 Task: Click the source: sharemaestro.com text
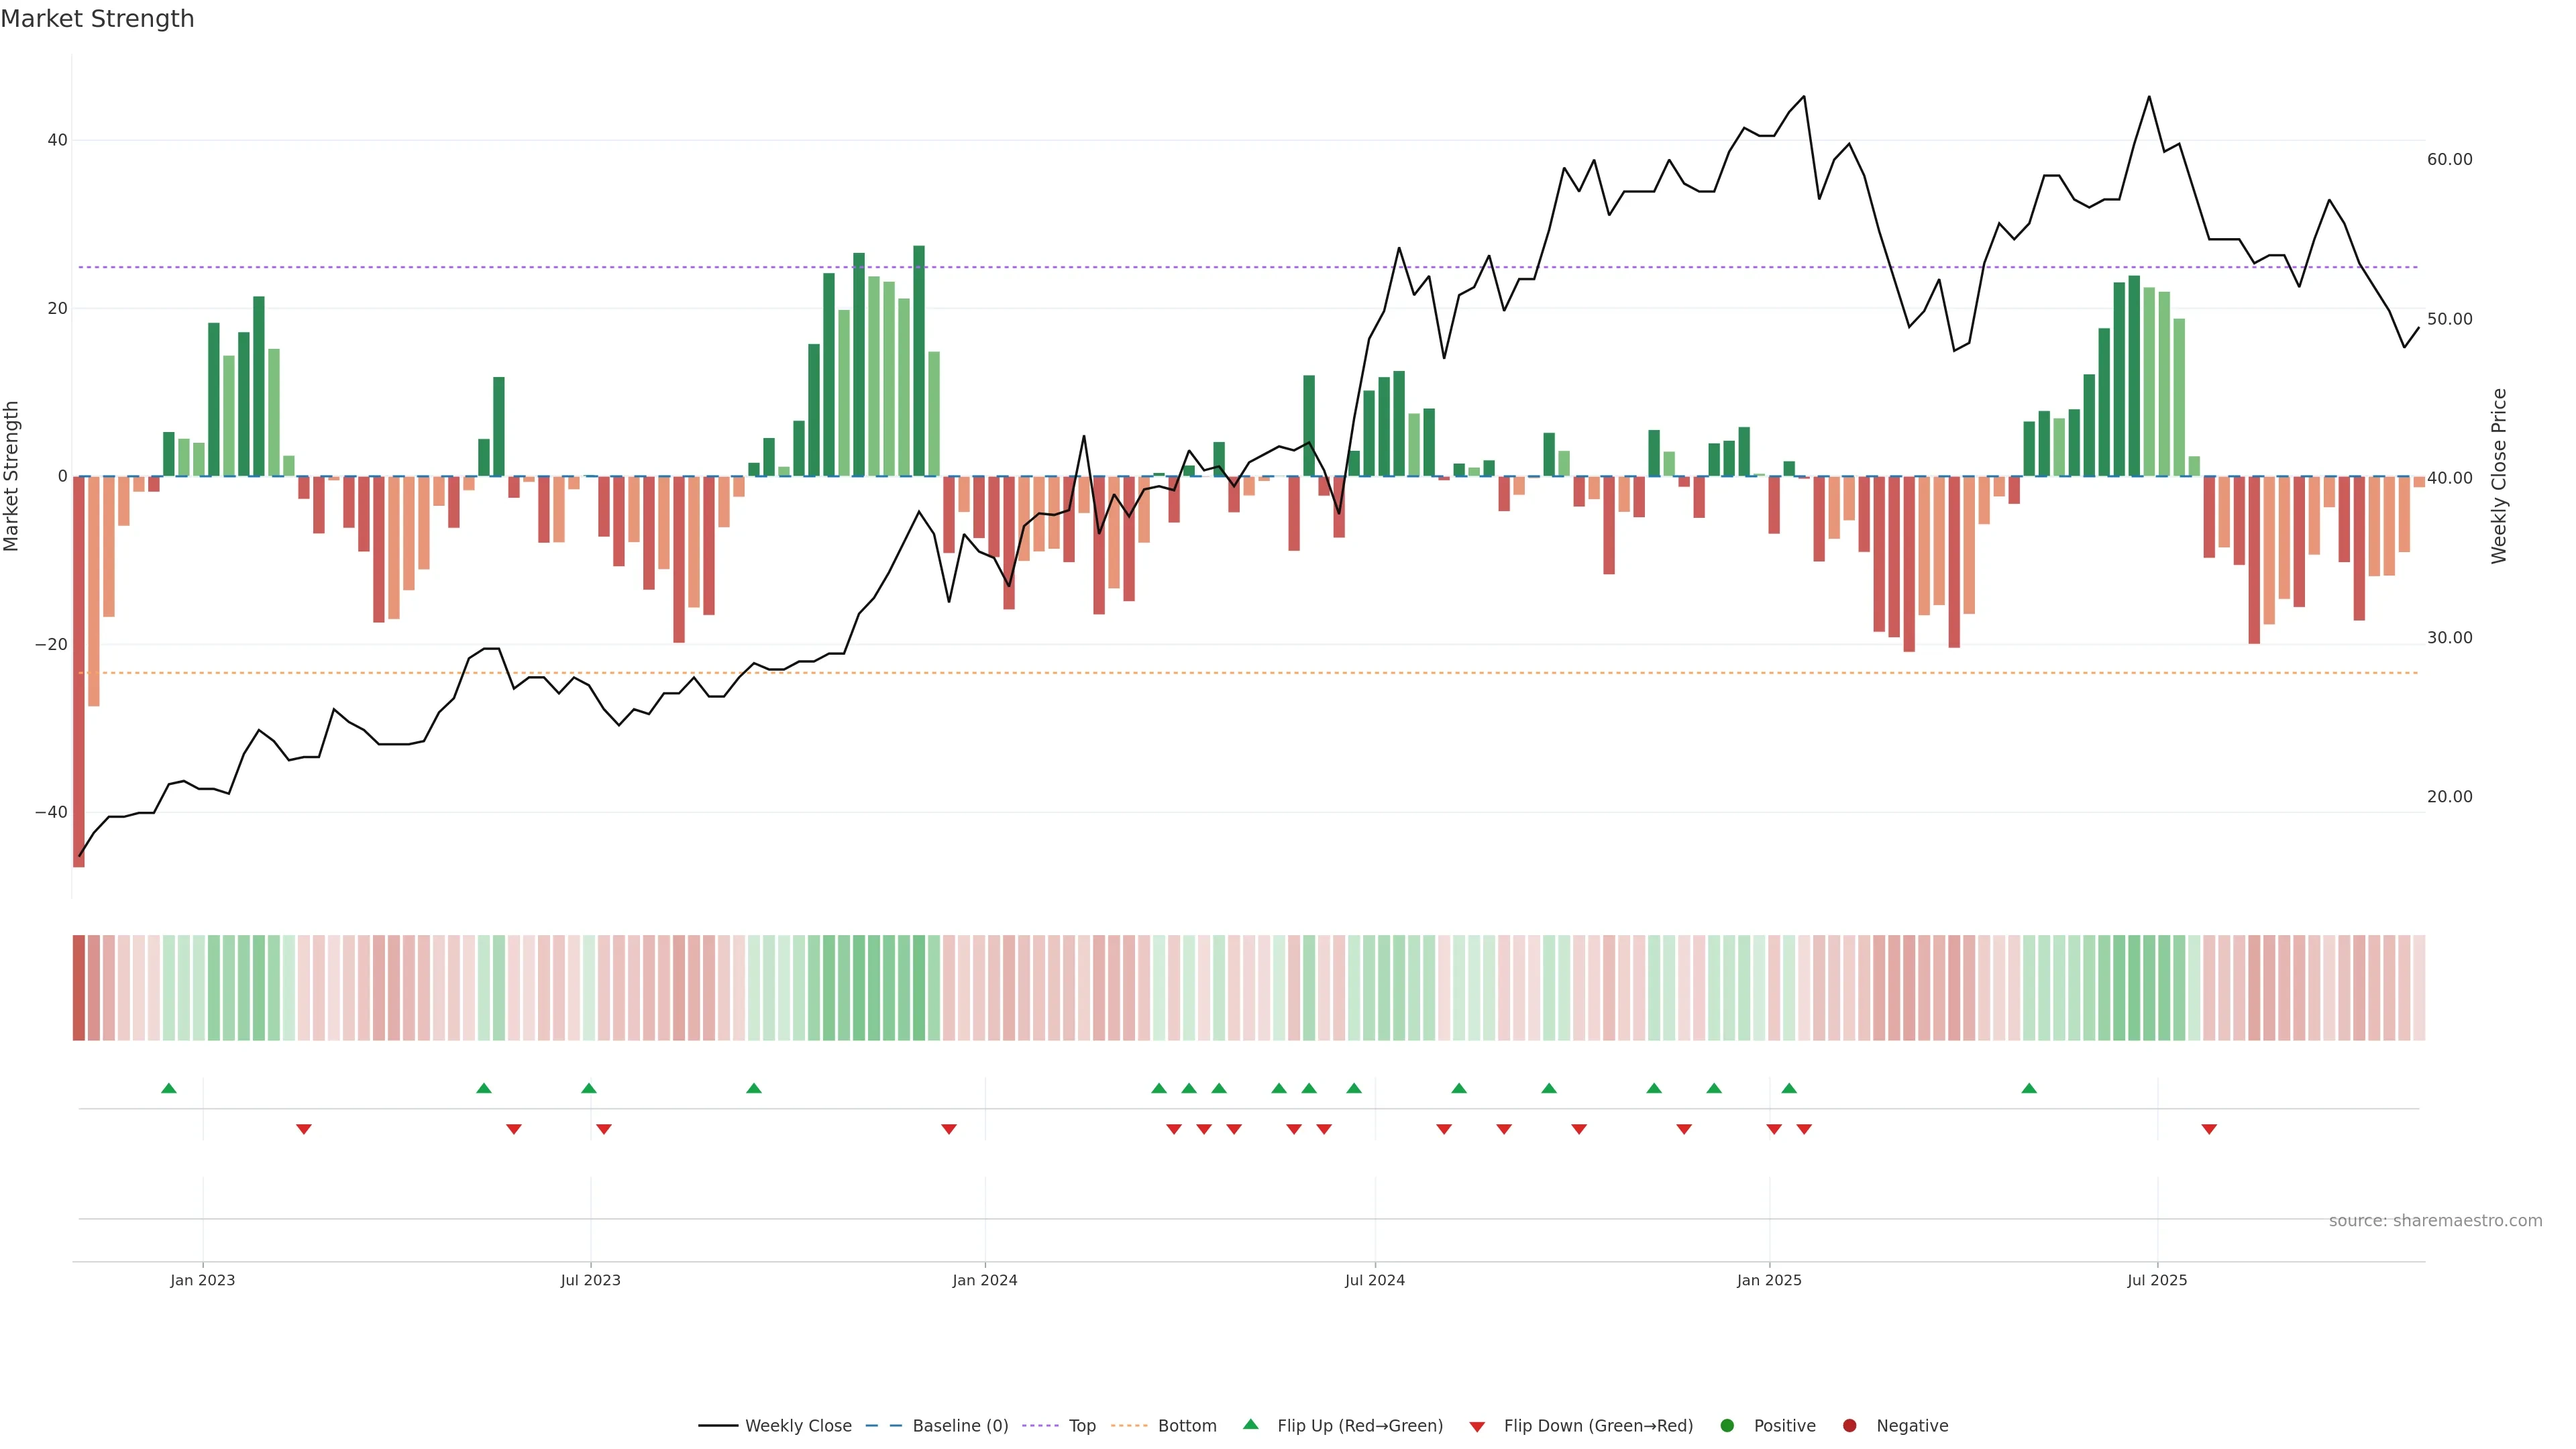[x=2435, y=1220]
